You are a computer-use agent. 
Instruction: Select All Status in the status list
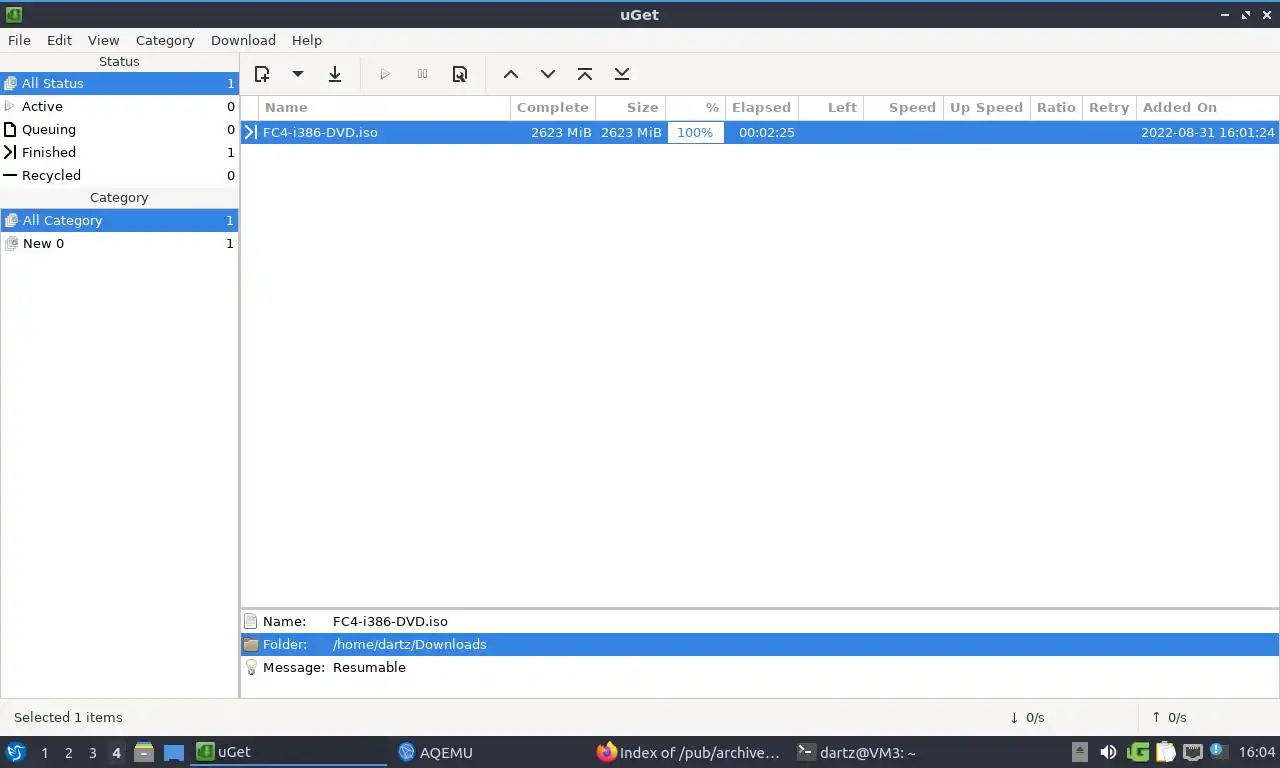click(x=119, y=83)
